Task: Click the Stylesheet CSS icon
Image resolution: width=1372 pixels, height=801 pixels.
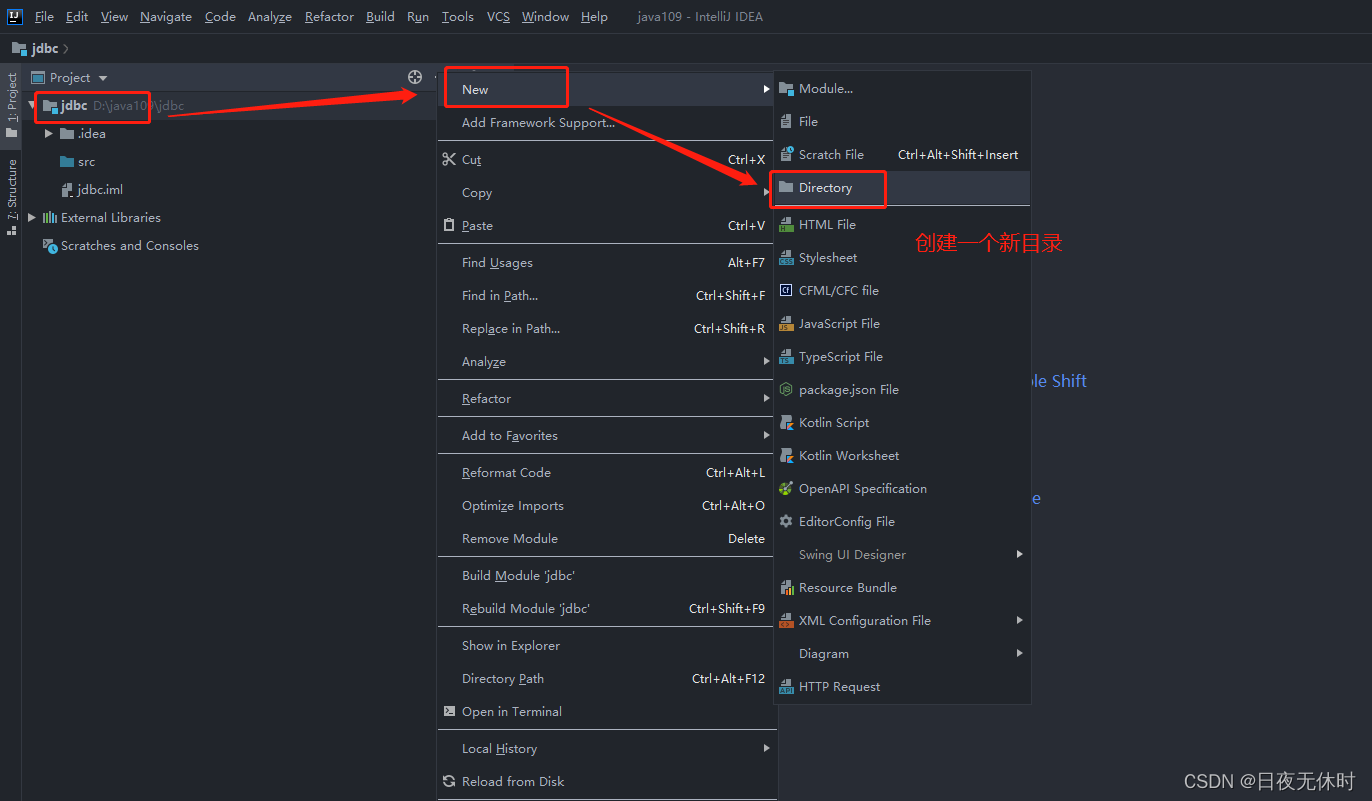Action: tap(786, 257)
